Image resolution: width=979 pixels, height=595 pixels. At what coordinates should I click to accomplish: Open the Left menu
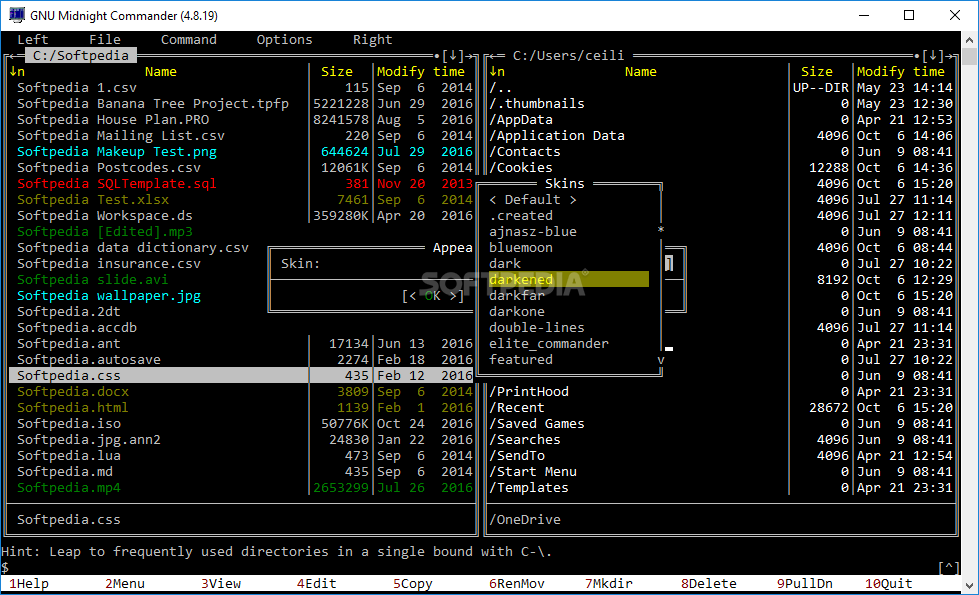click(32, 39)
